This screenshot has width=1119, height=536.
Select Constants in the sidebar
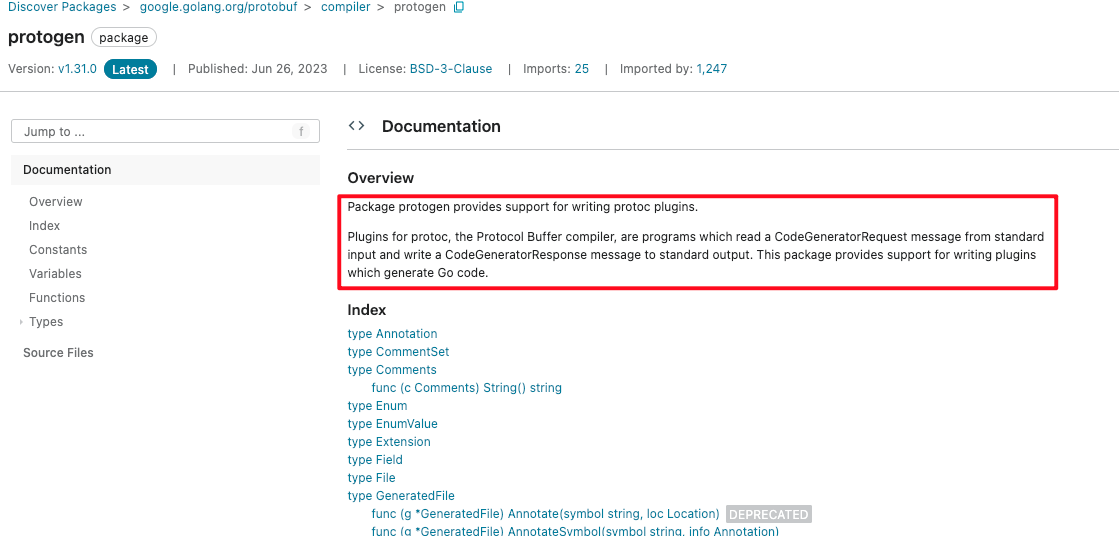(x=58, y=250)
